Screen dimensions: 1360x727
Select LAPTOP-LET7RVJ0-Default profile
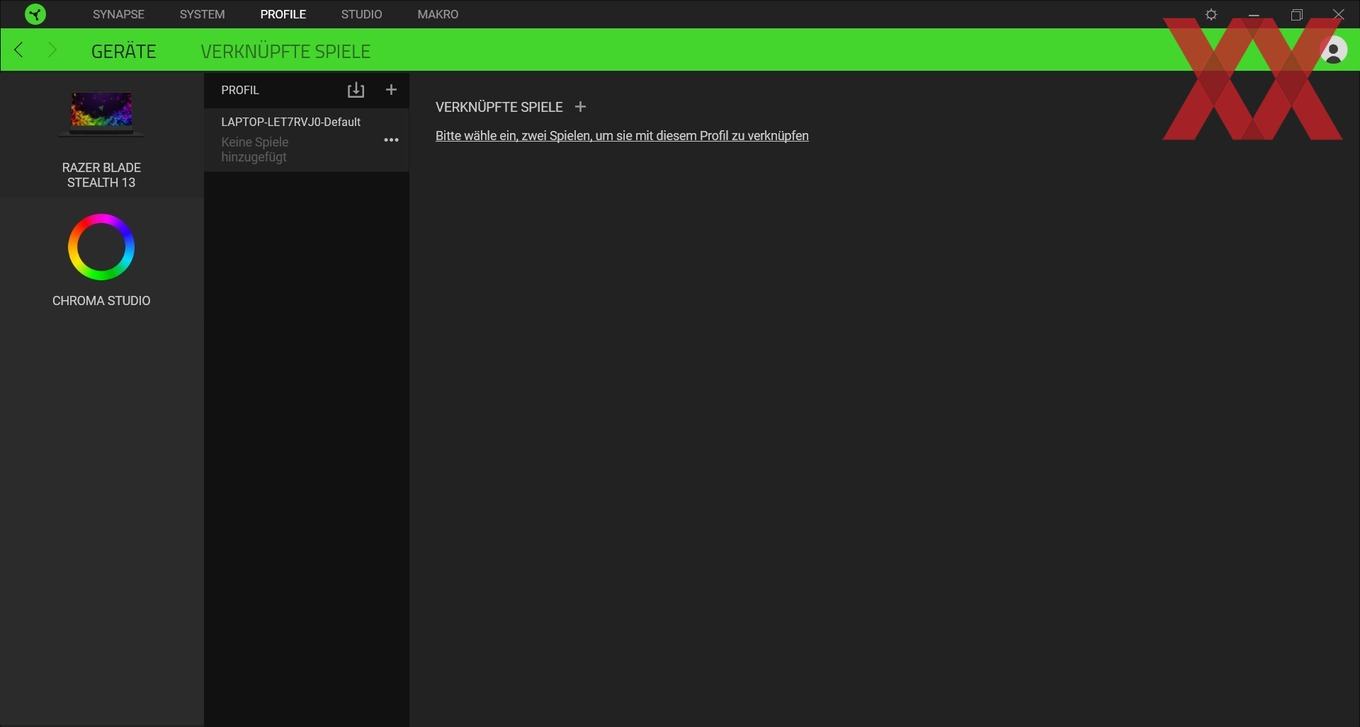306,139
